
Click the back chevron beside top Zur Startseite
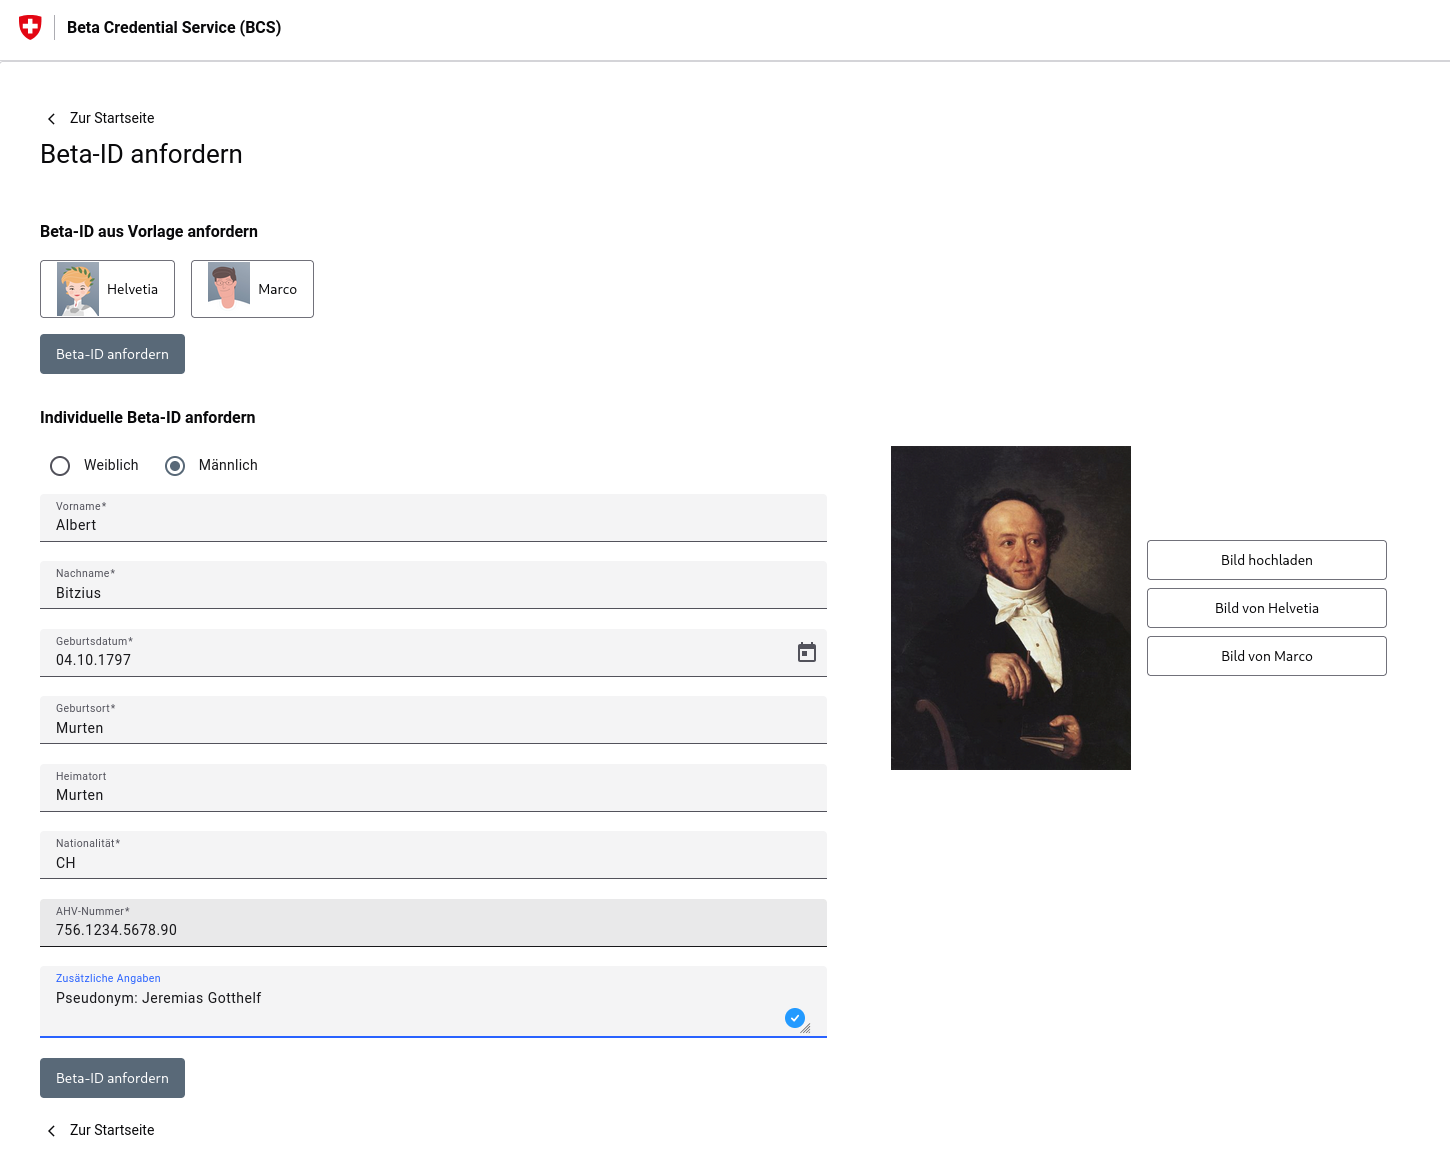pyautogui.click(x=51, y=119)
